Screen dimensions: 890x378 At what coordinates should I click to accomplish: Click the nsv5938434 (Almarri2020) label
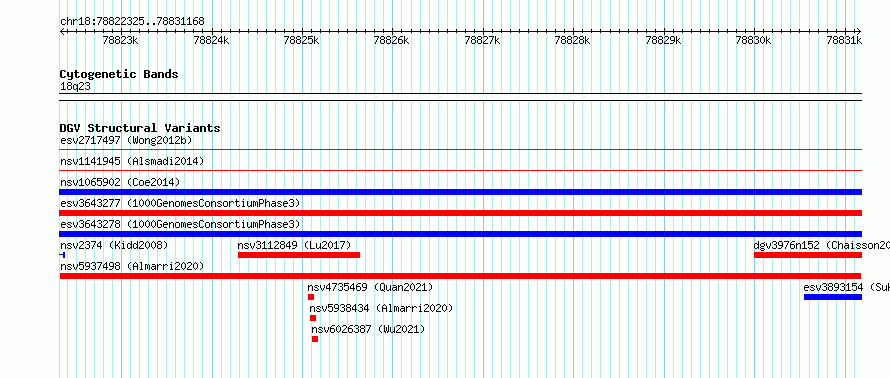coord(381,308)
